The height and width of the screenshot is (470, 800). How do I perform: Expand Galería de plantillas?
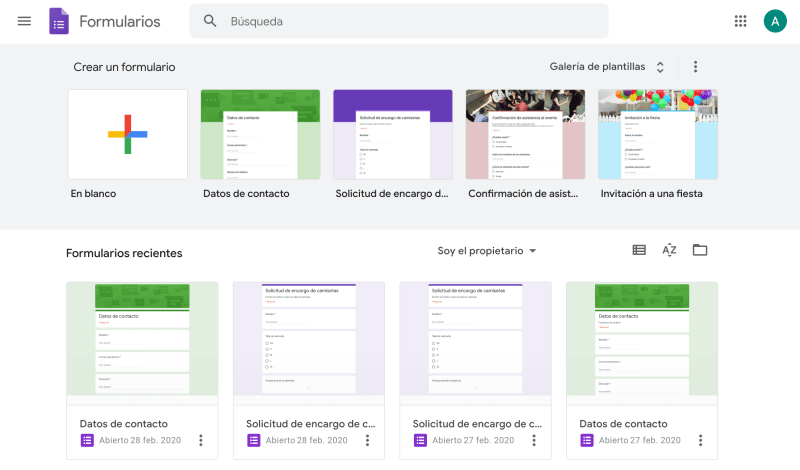pyautogui.click(x=607, y=67)
